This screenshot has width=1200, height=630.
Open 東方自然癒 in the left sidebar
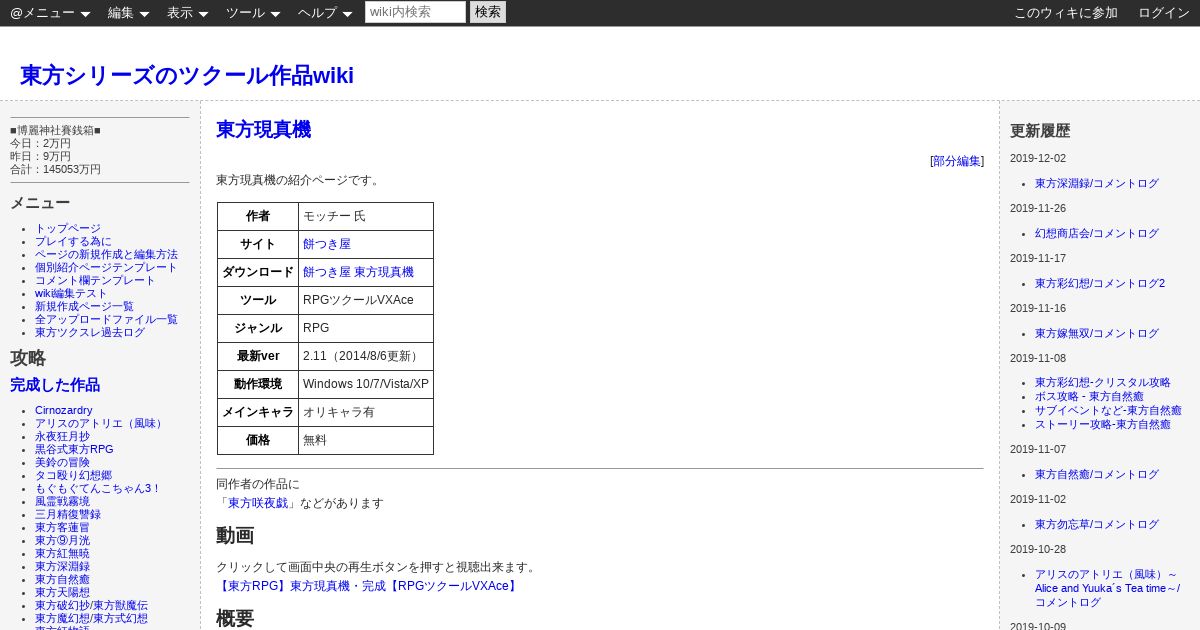[x=62, y=579]
